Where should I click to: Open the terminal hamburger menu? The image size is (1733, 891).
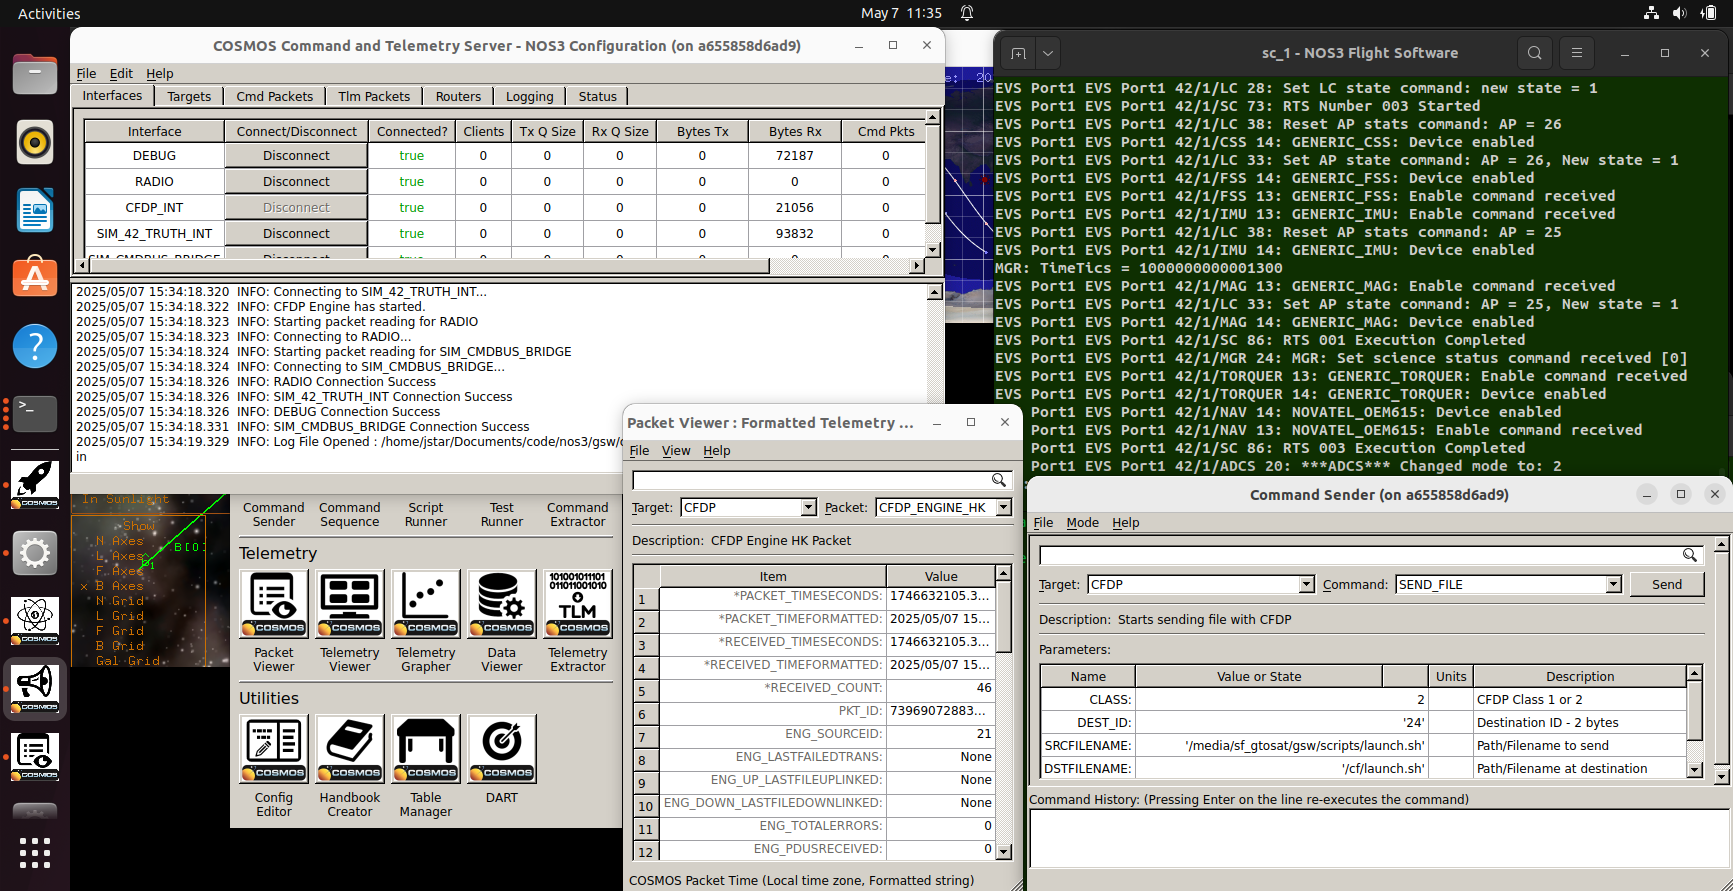click(x=1577, y=53)
